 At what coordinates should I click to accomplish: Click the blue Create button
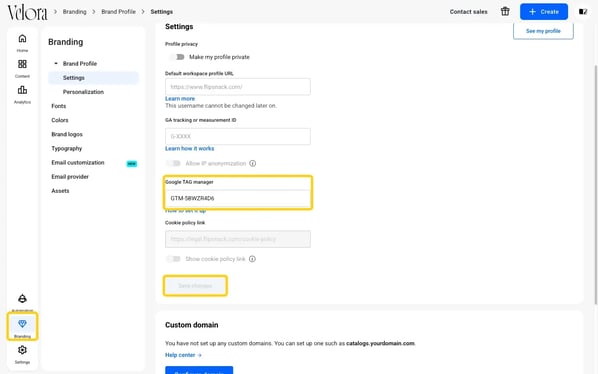(544, 12)
